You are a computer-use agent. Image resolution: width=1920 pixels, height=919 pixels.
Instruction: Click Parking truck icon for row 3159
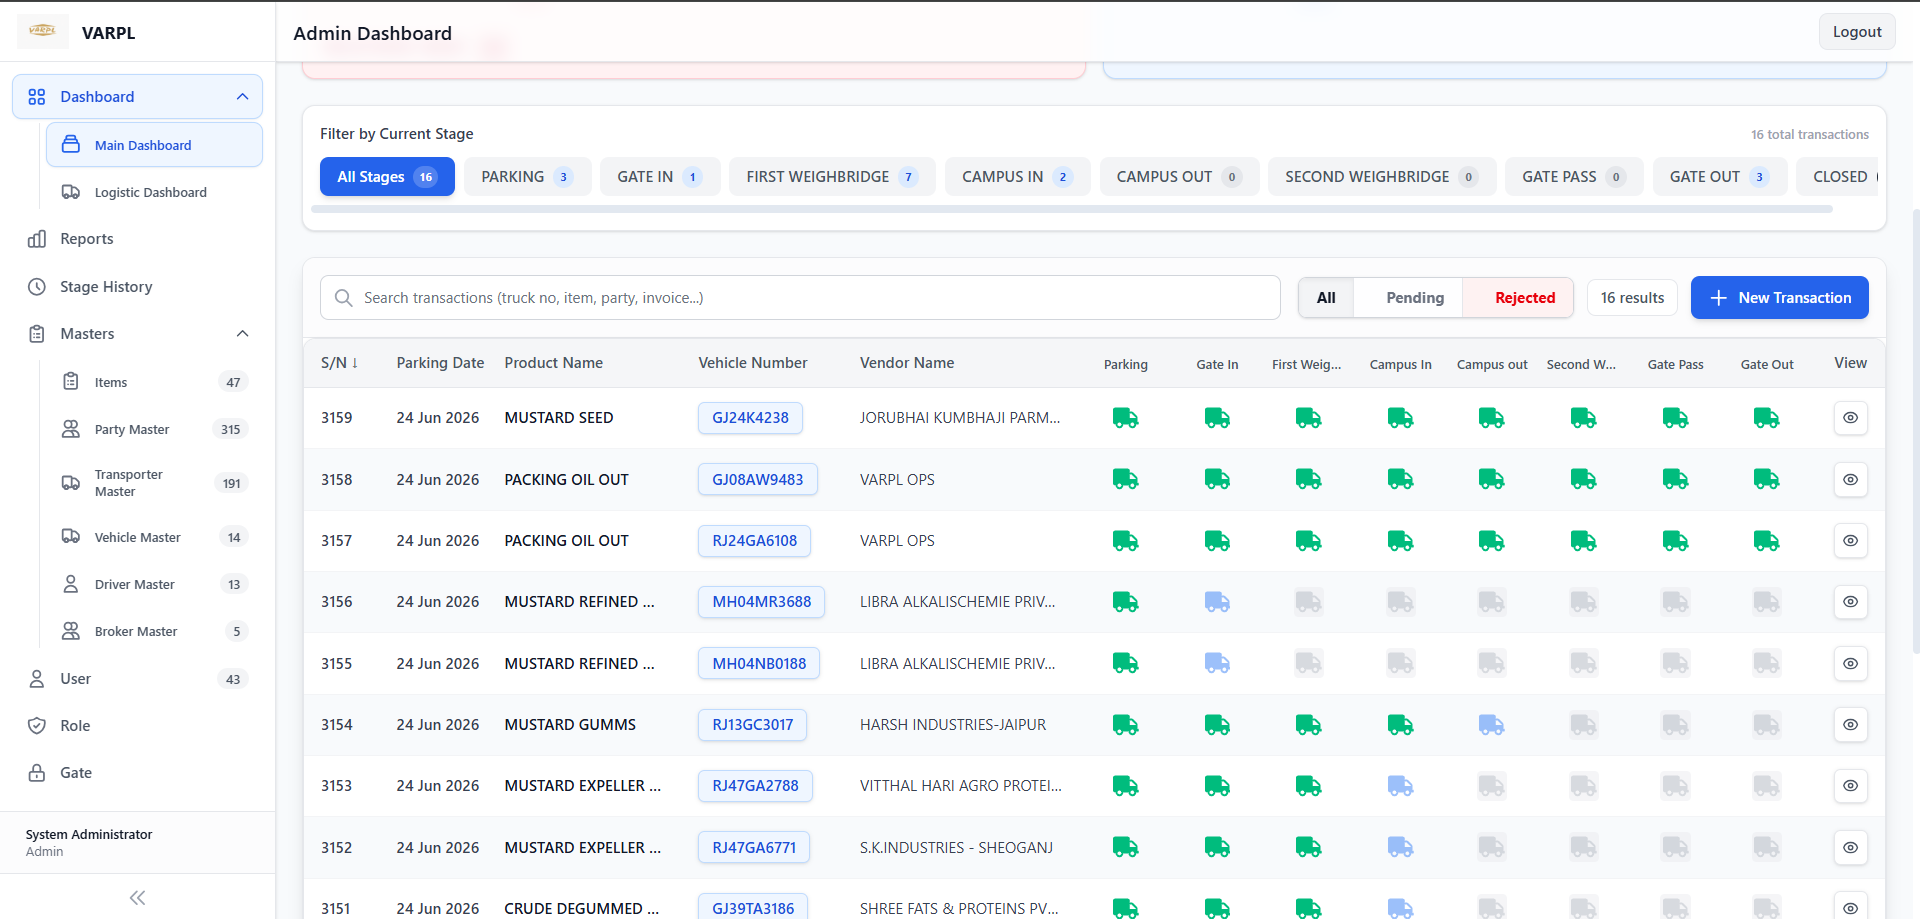tap(1126, 418)
